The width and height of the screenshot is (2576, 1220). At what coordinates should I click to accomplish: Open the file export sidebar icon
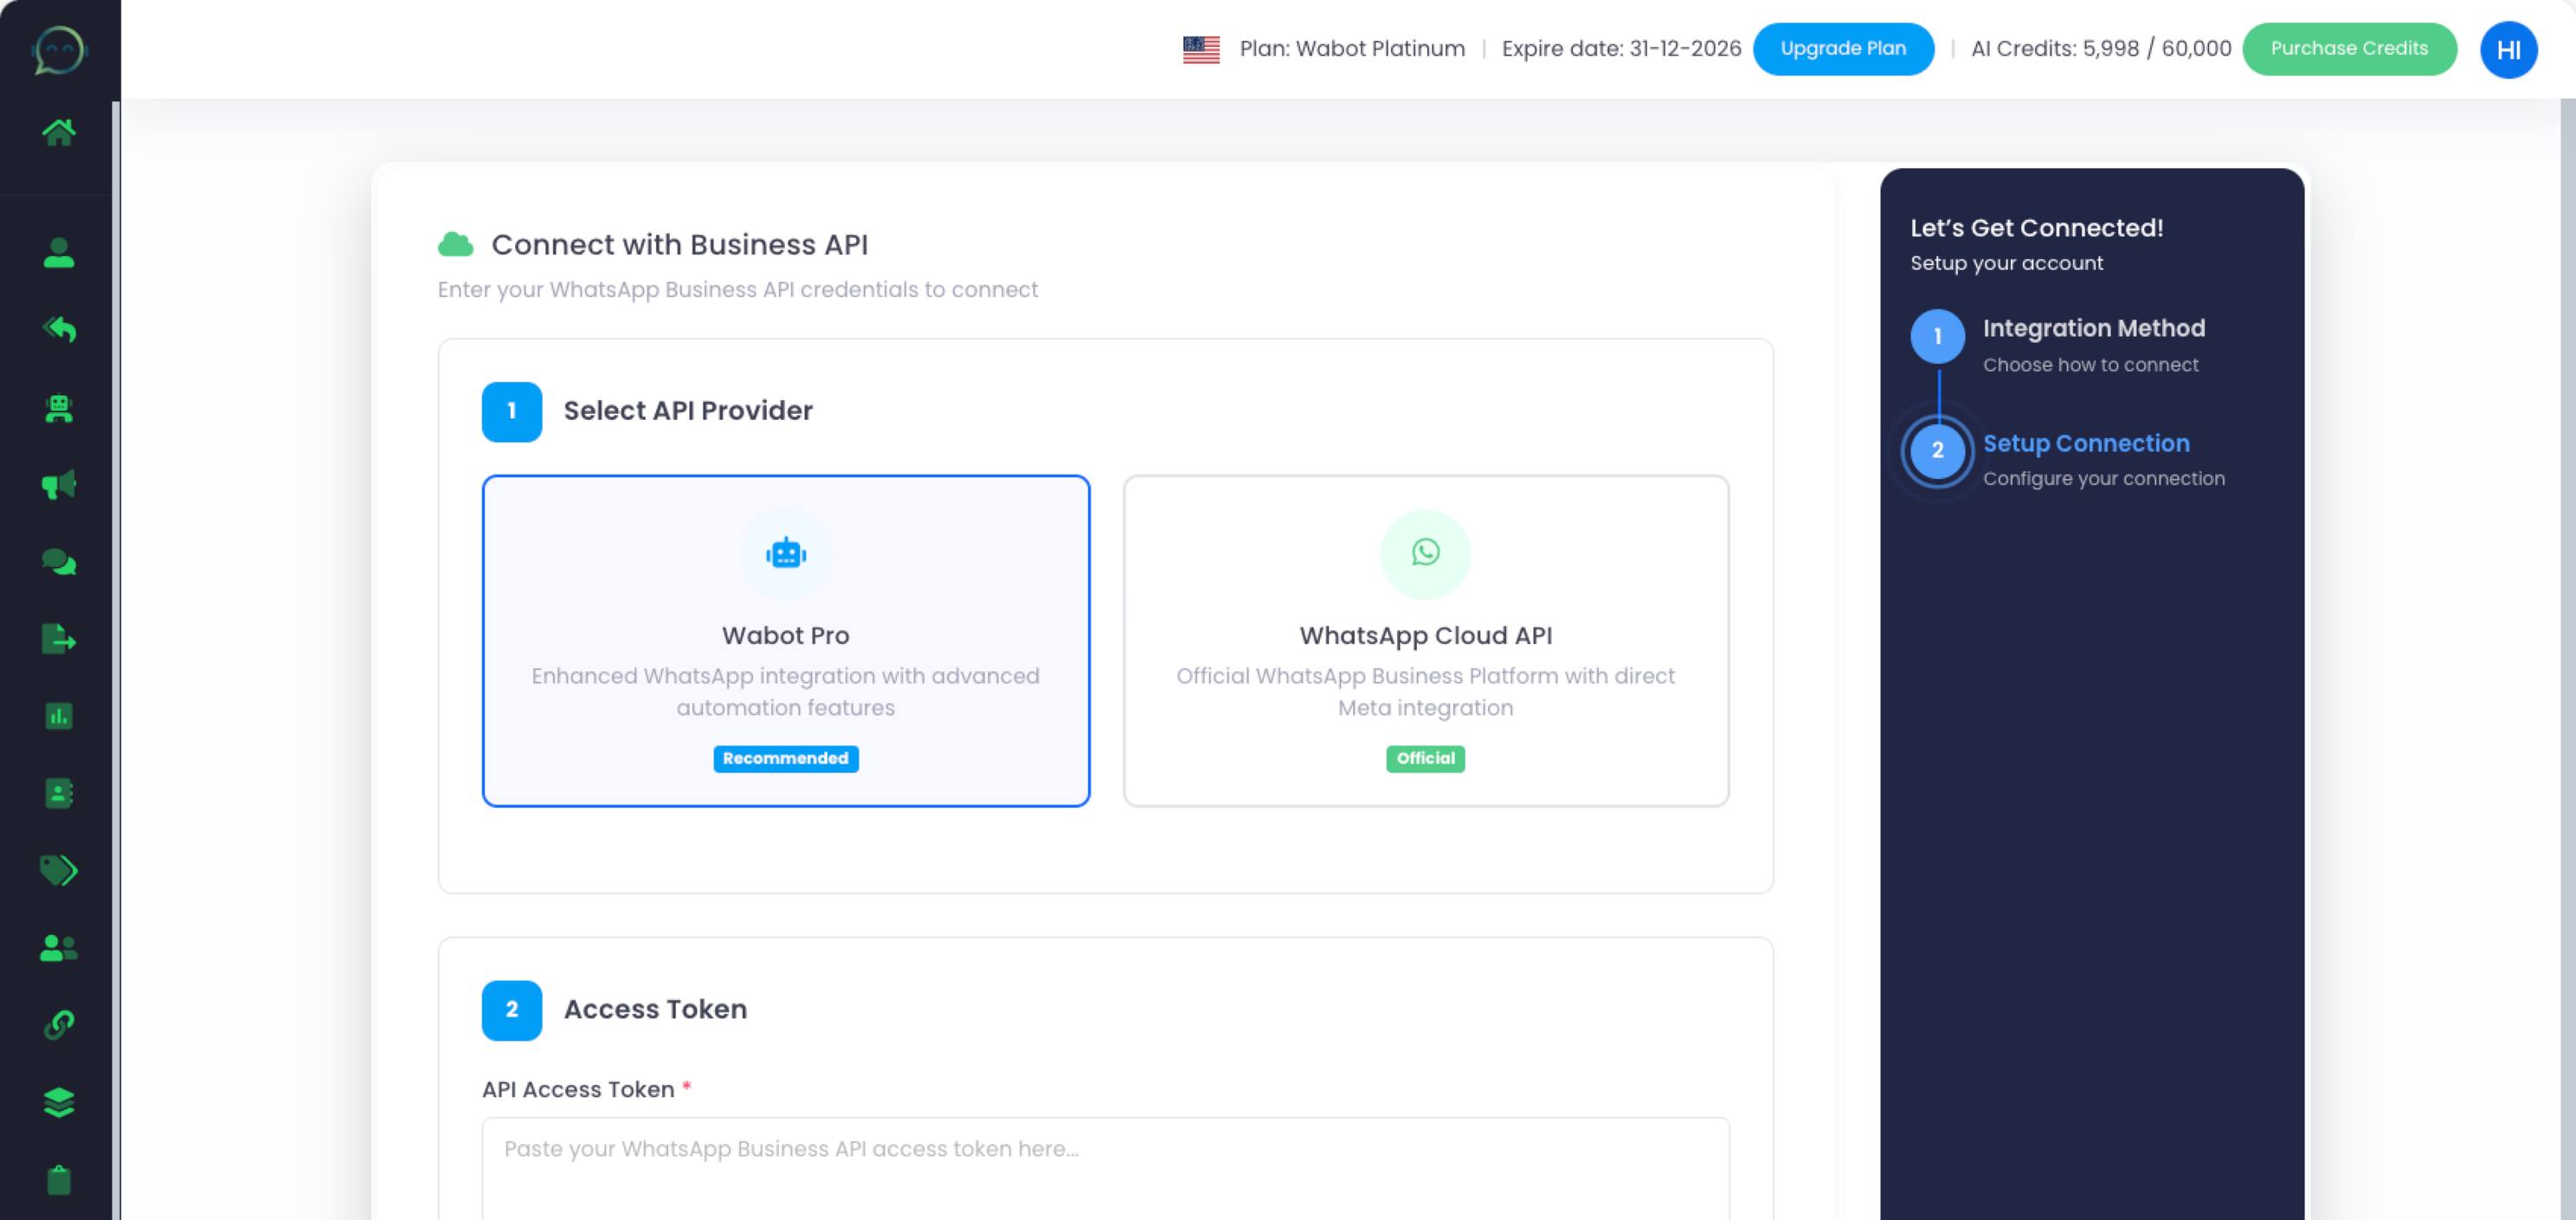(x=59, y=639)
